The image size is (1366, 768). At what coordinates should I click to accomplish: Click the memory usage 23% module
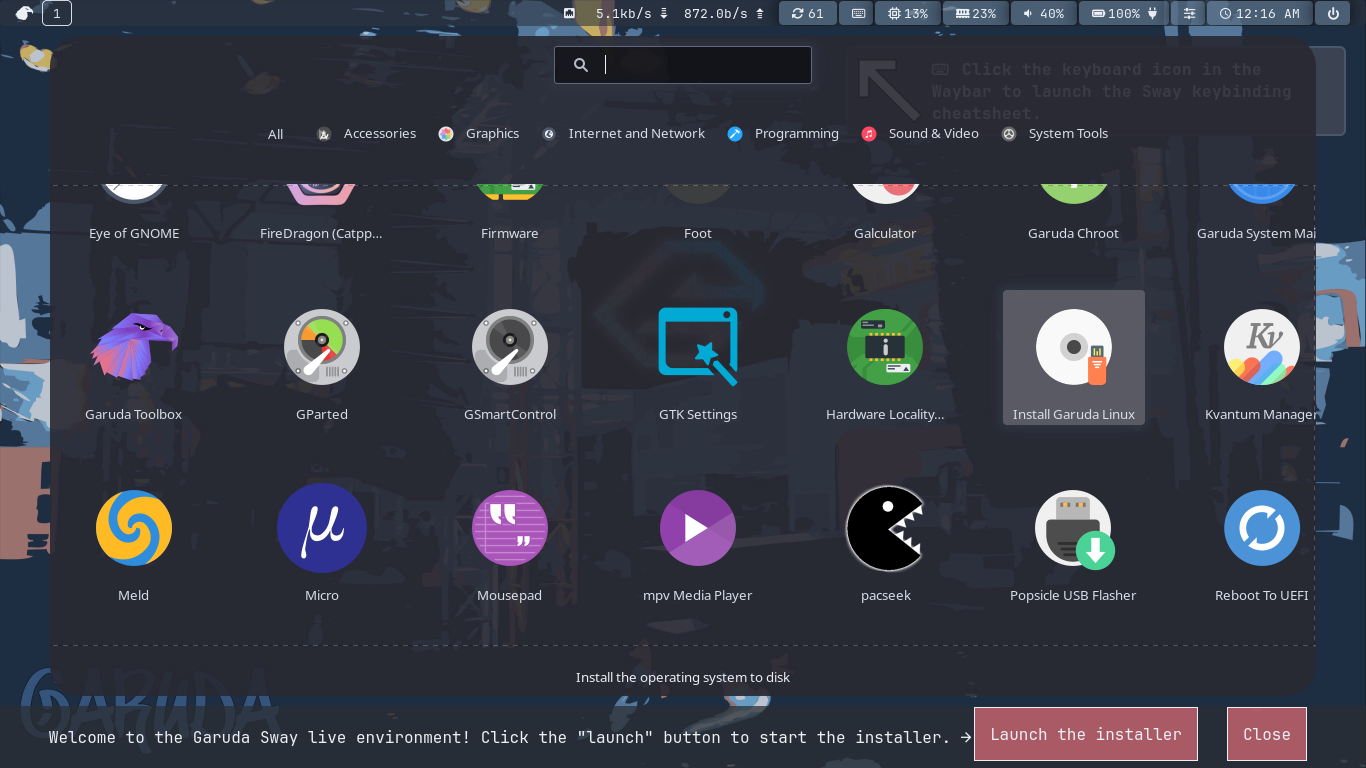[976, 13]
